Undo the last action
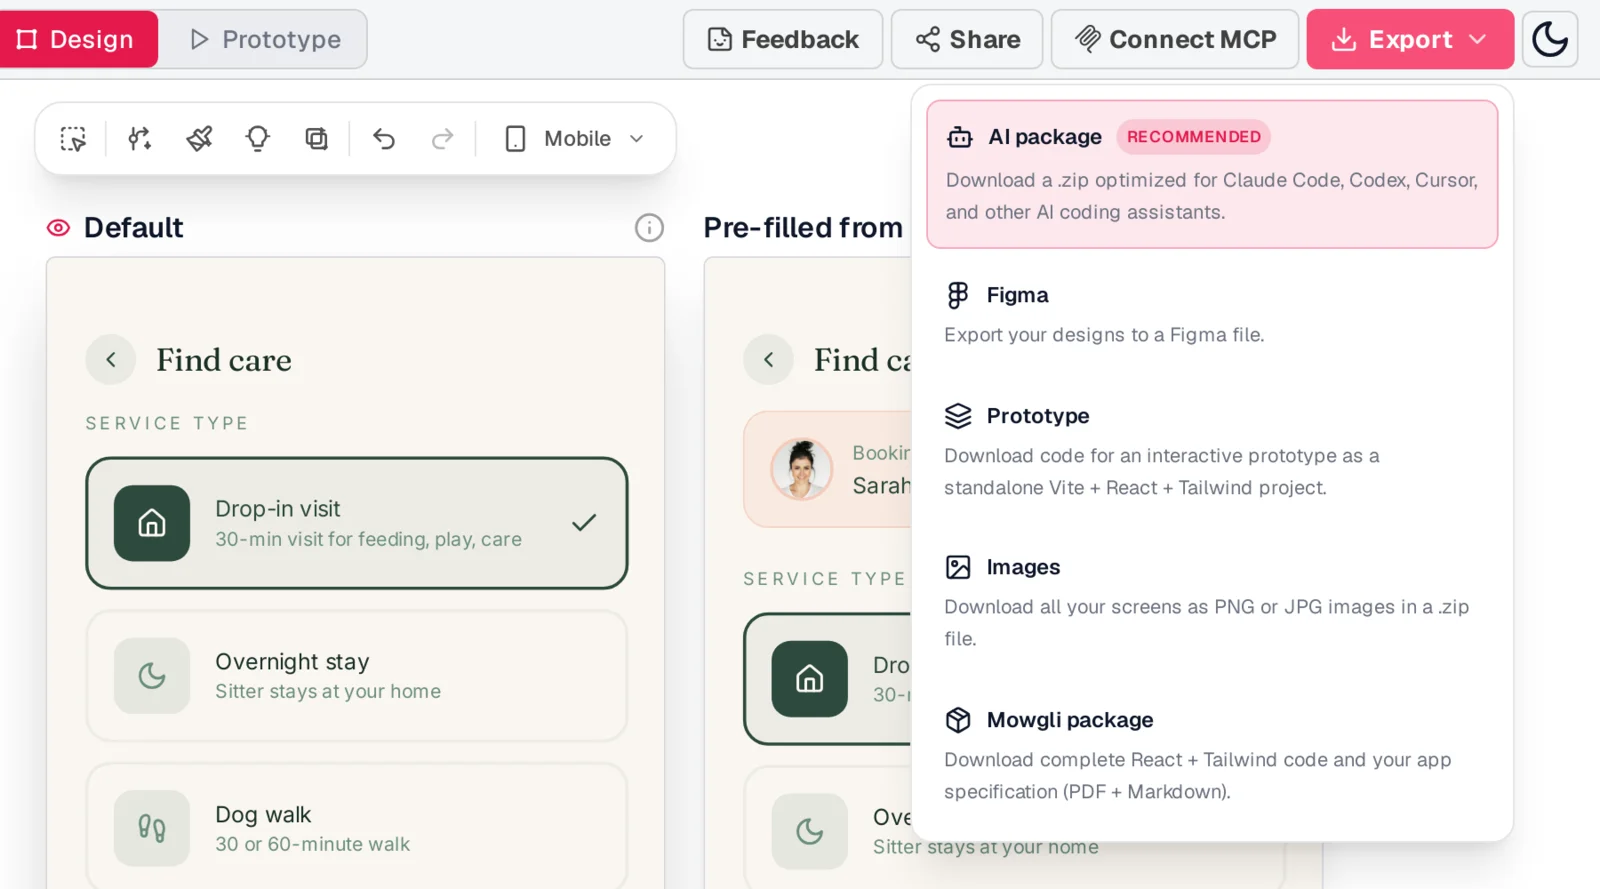 384,138
